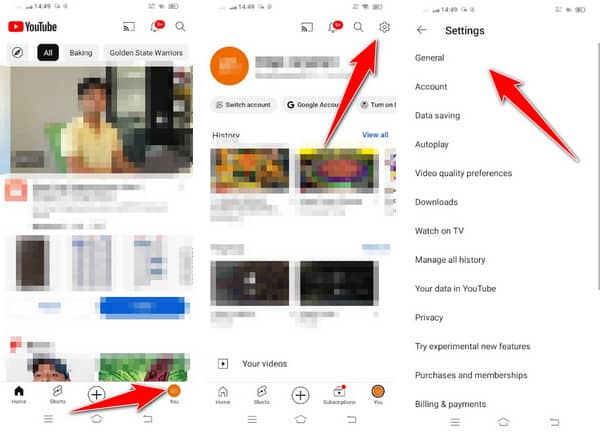600x432 pixels.
Task: Tap the Your videos play icon
Action: coord(223,364)
